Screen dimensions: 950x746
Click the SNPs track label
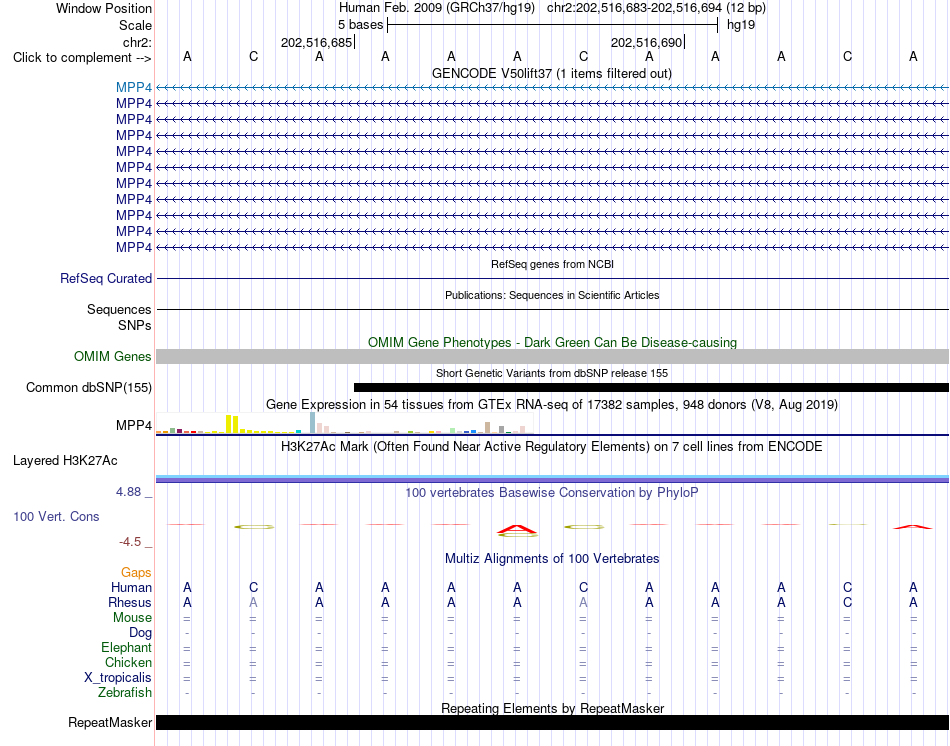click(135, 325)
